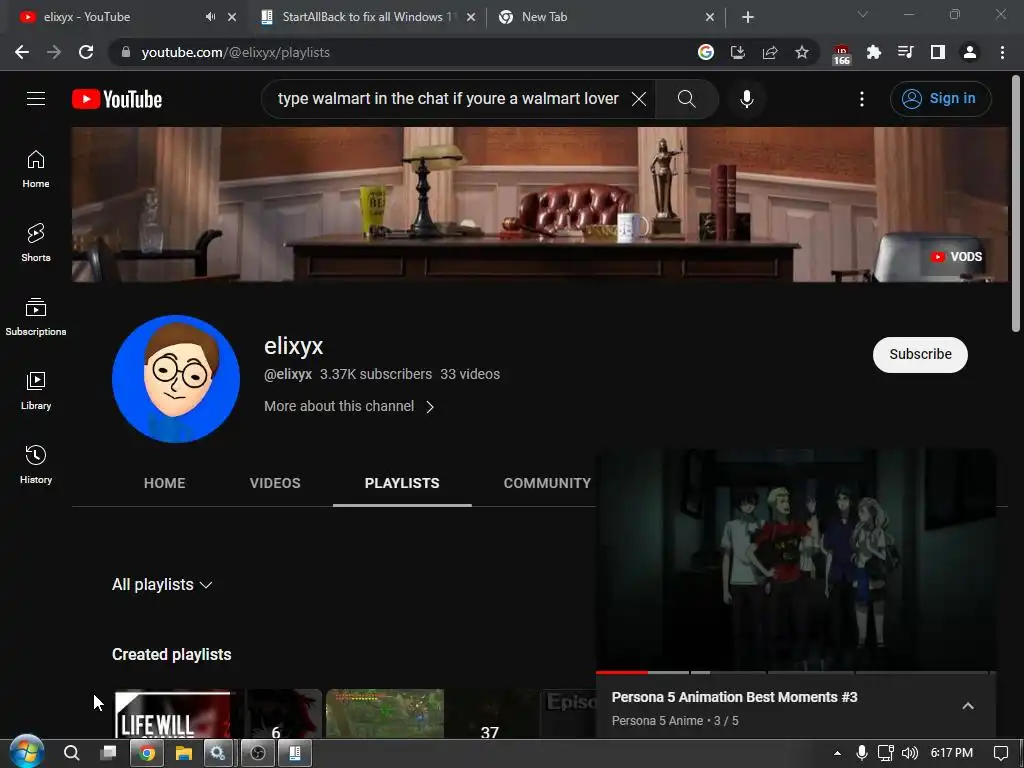Open File Explorer from taskbar
1024x768 pixels.
point(184,754)
